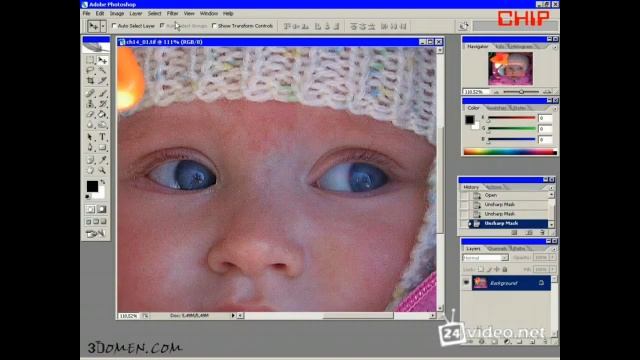Viewport: 640px width, 360px height.
Task: Click the red R slider track
Action: (x=512, y=118)
